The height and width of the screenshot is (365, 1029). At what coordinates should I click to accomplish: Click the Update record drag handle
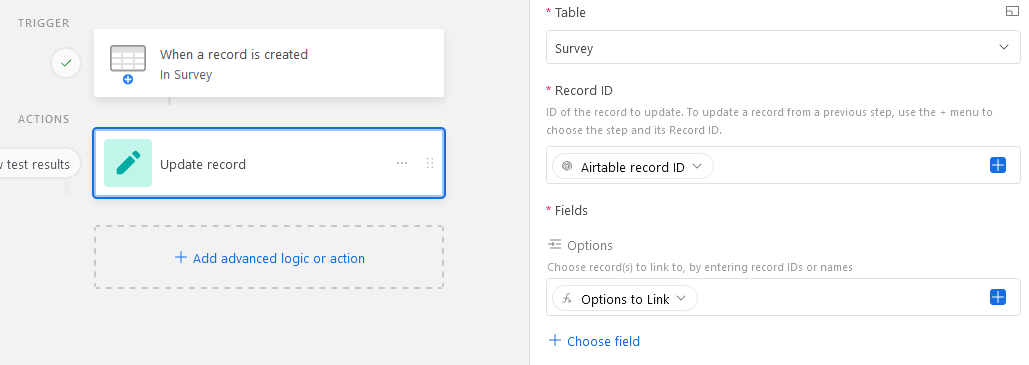430,163
